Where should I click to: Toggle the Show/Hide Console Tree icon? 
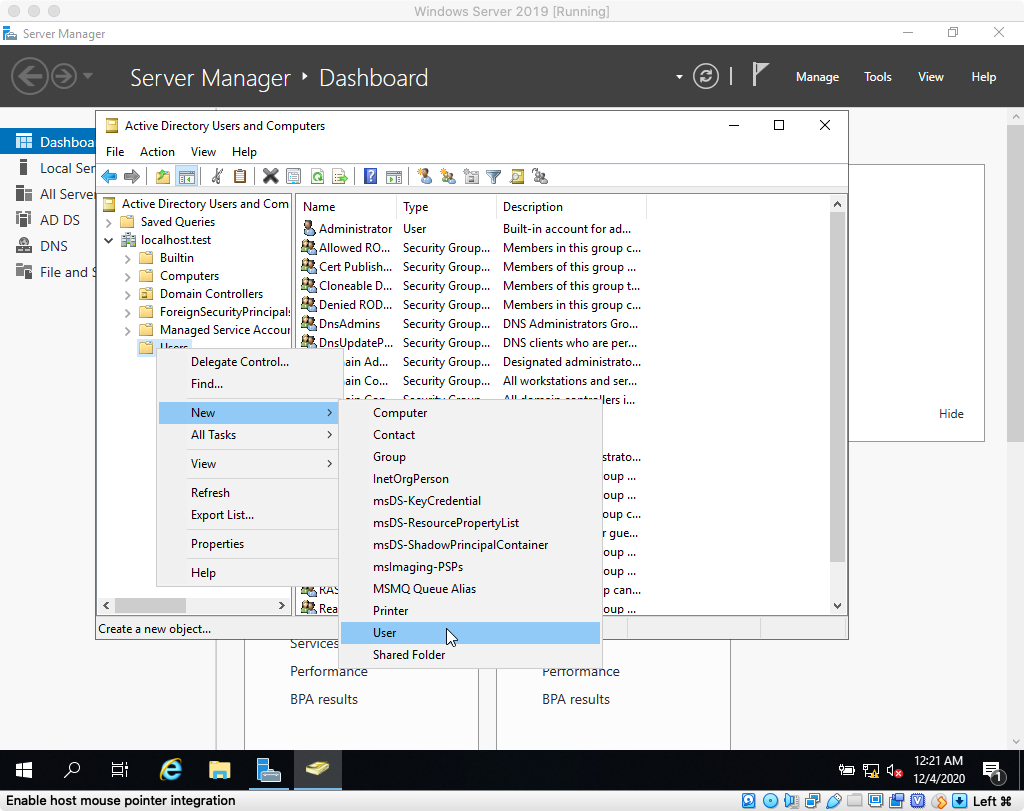(187, 176)
